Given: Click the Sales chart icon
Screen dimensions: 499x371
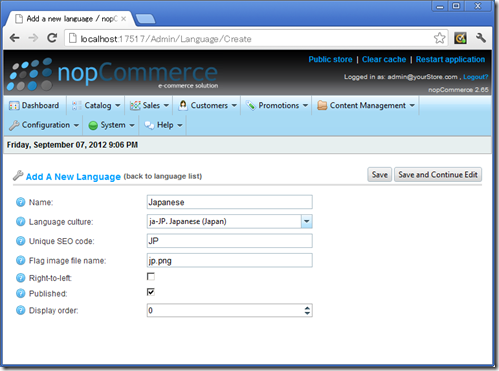Looking at the screenshot, I should [x=135, y=106].
